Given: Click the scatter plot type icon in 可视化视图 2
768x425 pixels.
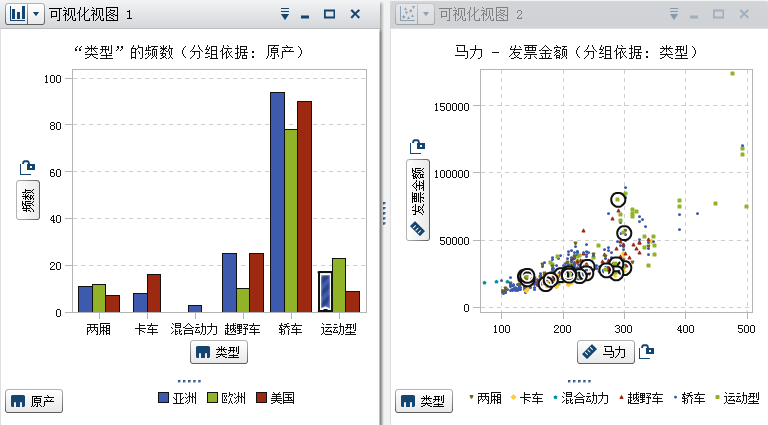Looking at the screenshot, I should tap(408, 14).
